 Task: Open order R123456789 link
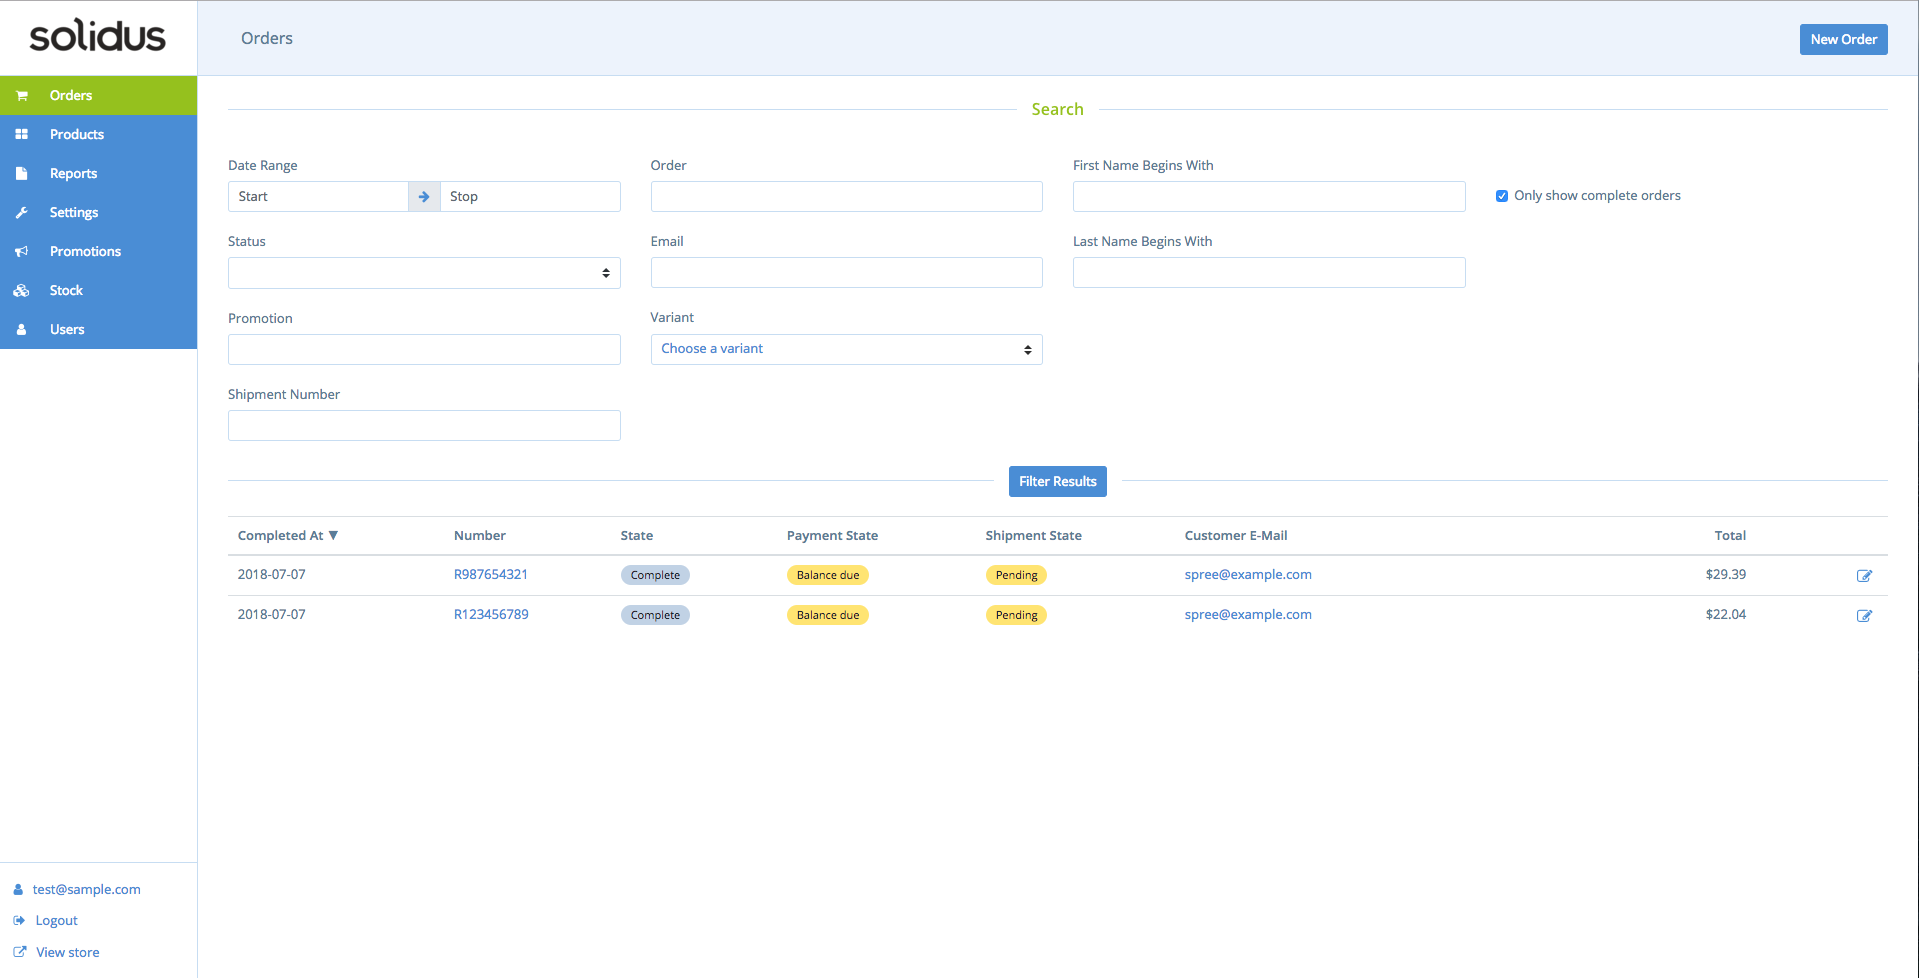tap(491, 614)
